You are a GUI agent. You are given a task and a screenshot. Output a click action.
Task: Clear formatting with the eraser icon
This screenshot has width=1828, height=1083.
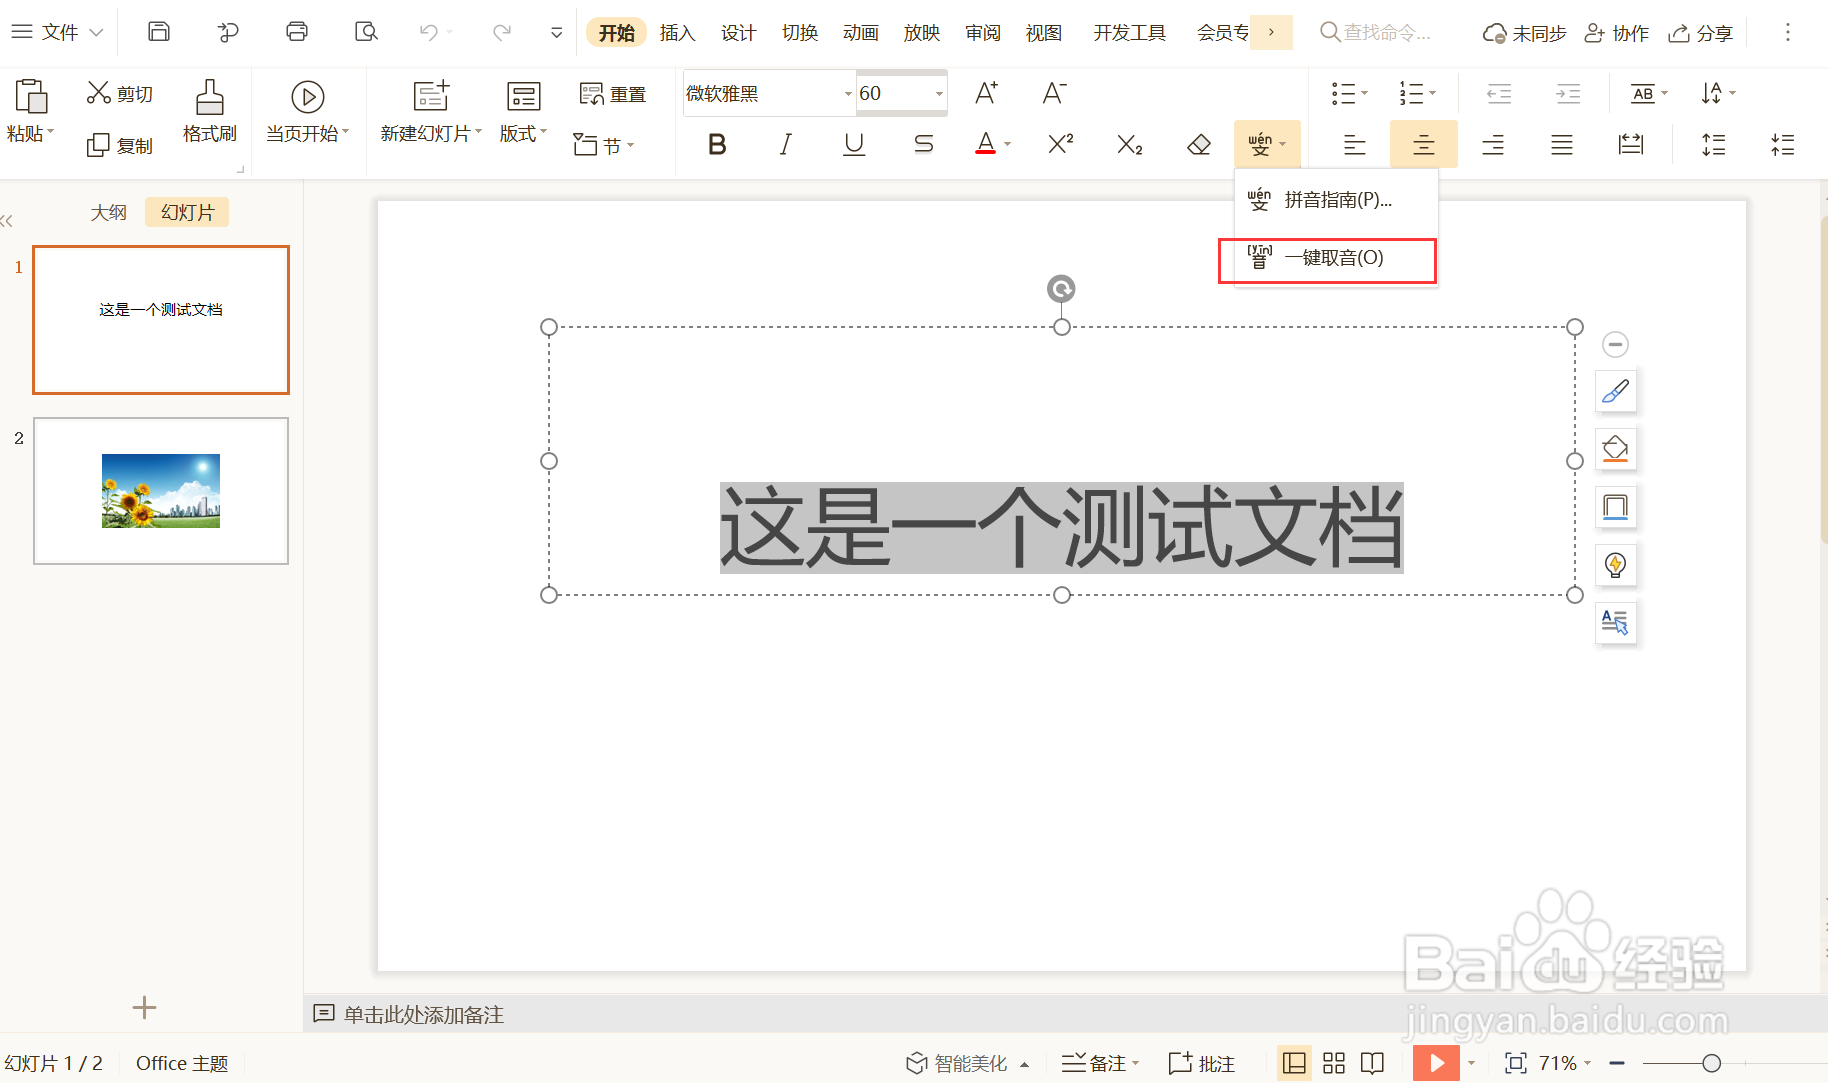point(1199,145)
